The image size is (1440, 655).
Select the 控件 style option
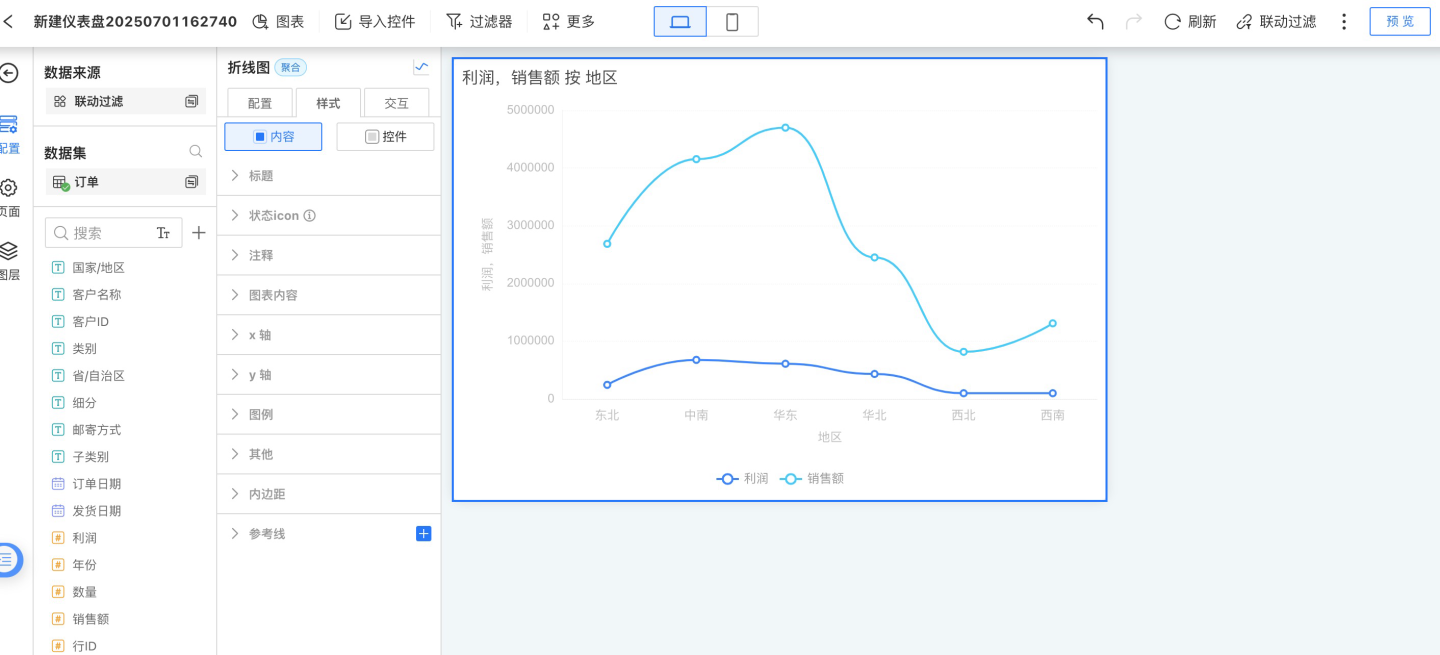385,136
